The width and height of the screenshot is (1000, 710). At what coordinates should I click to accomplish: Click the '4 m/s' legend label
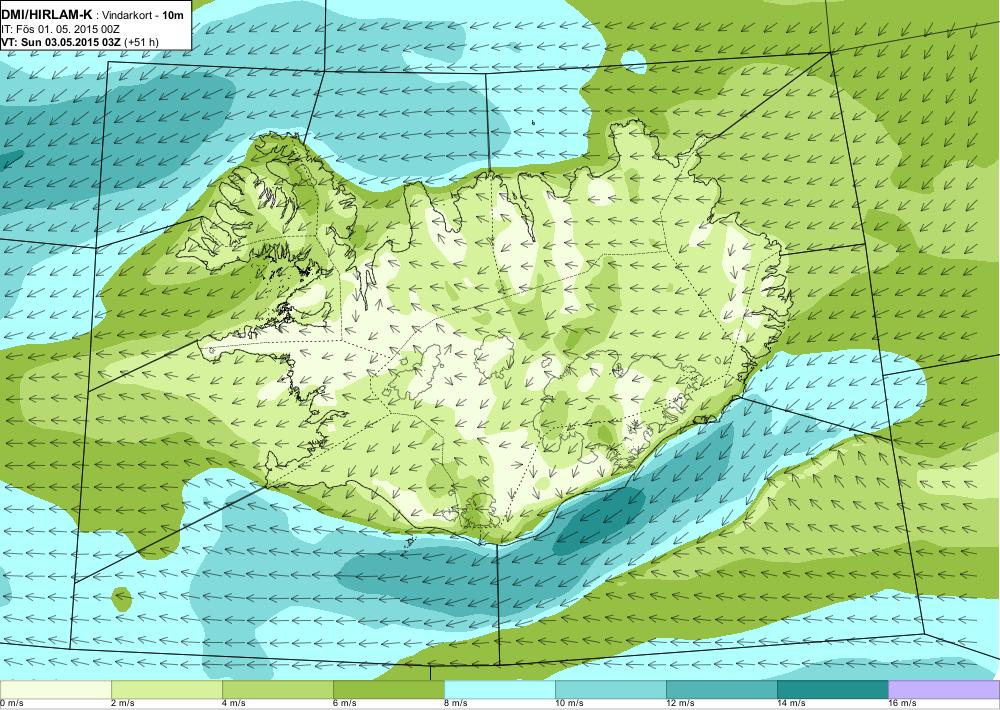(234, 704)
